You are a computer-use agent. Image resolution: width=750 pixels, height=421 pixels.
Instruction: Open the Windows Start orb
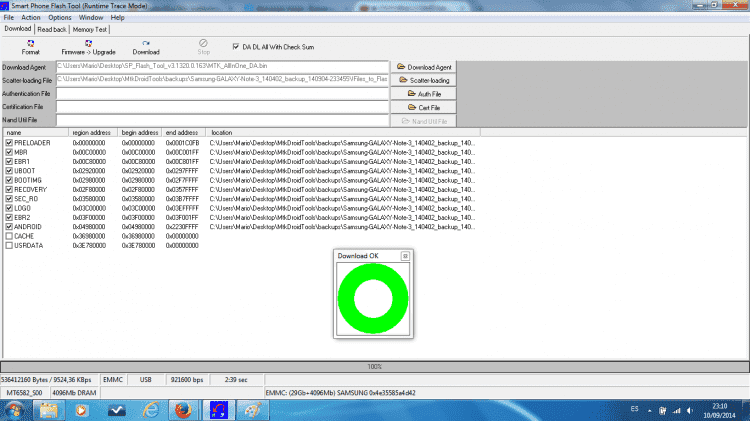[x=15, y=410]
